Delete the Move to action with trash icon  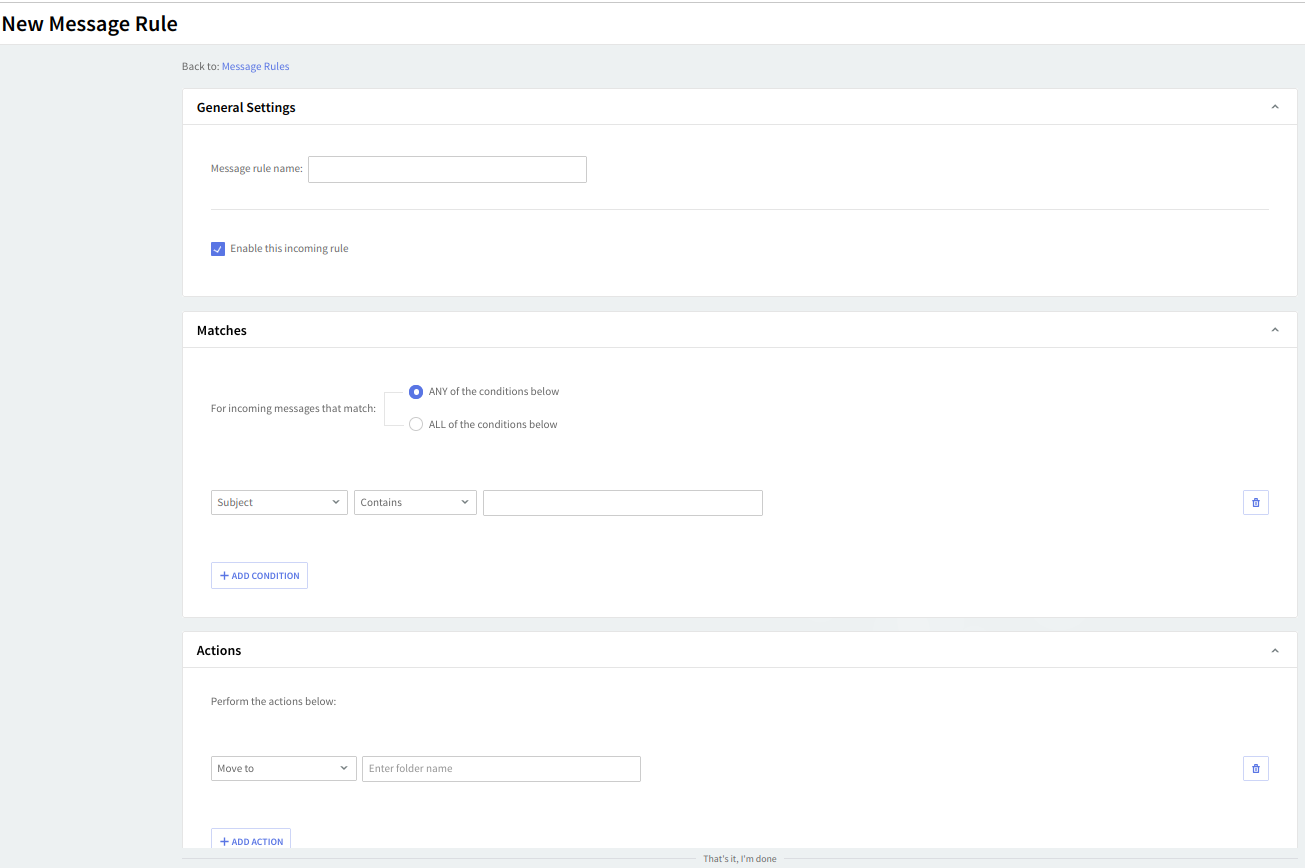[1255, 768]
